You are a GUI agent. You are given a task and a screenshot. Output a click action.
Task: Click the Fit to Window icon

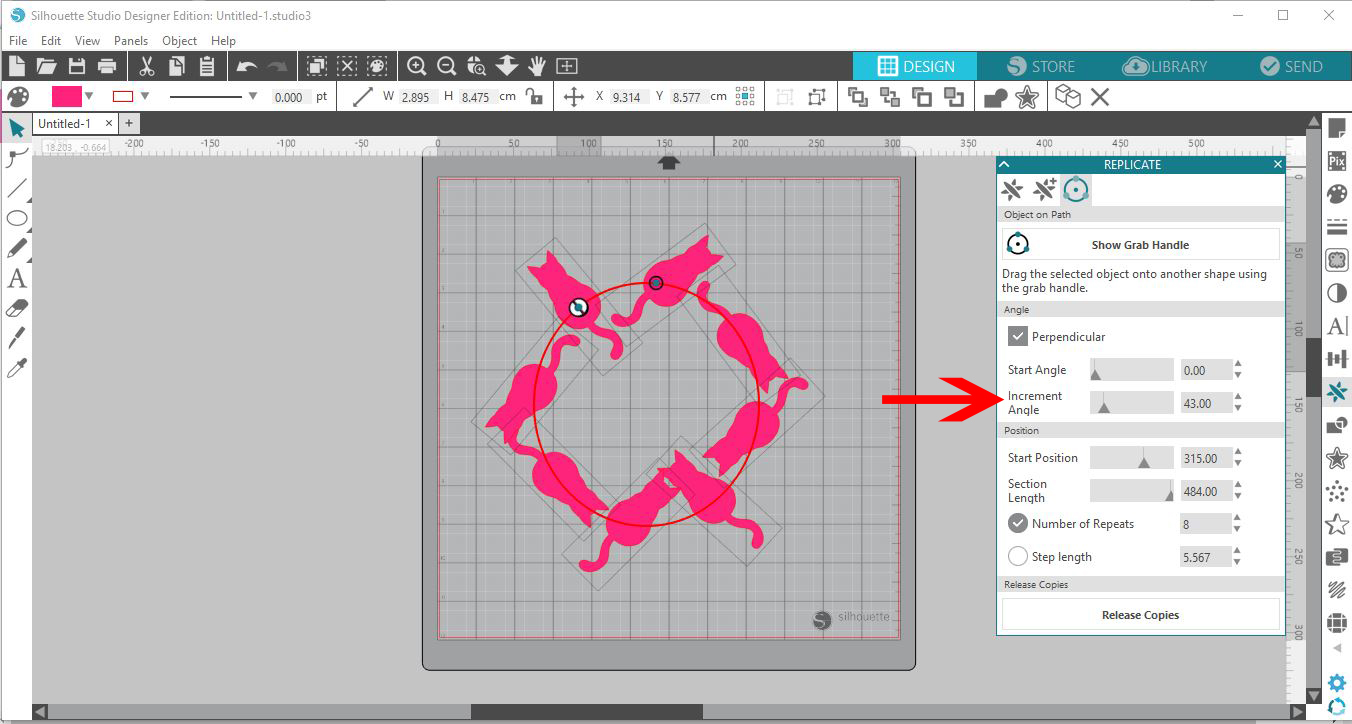click(567, 66)
